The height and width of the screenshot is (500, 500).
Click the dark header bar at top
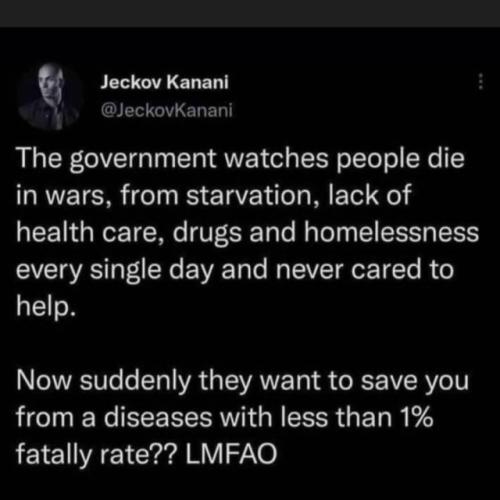(250, 13)
